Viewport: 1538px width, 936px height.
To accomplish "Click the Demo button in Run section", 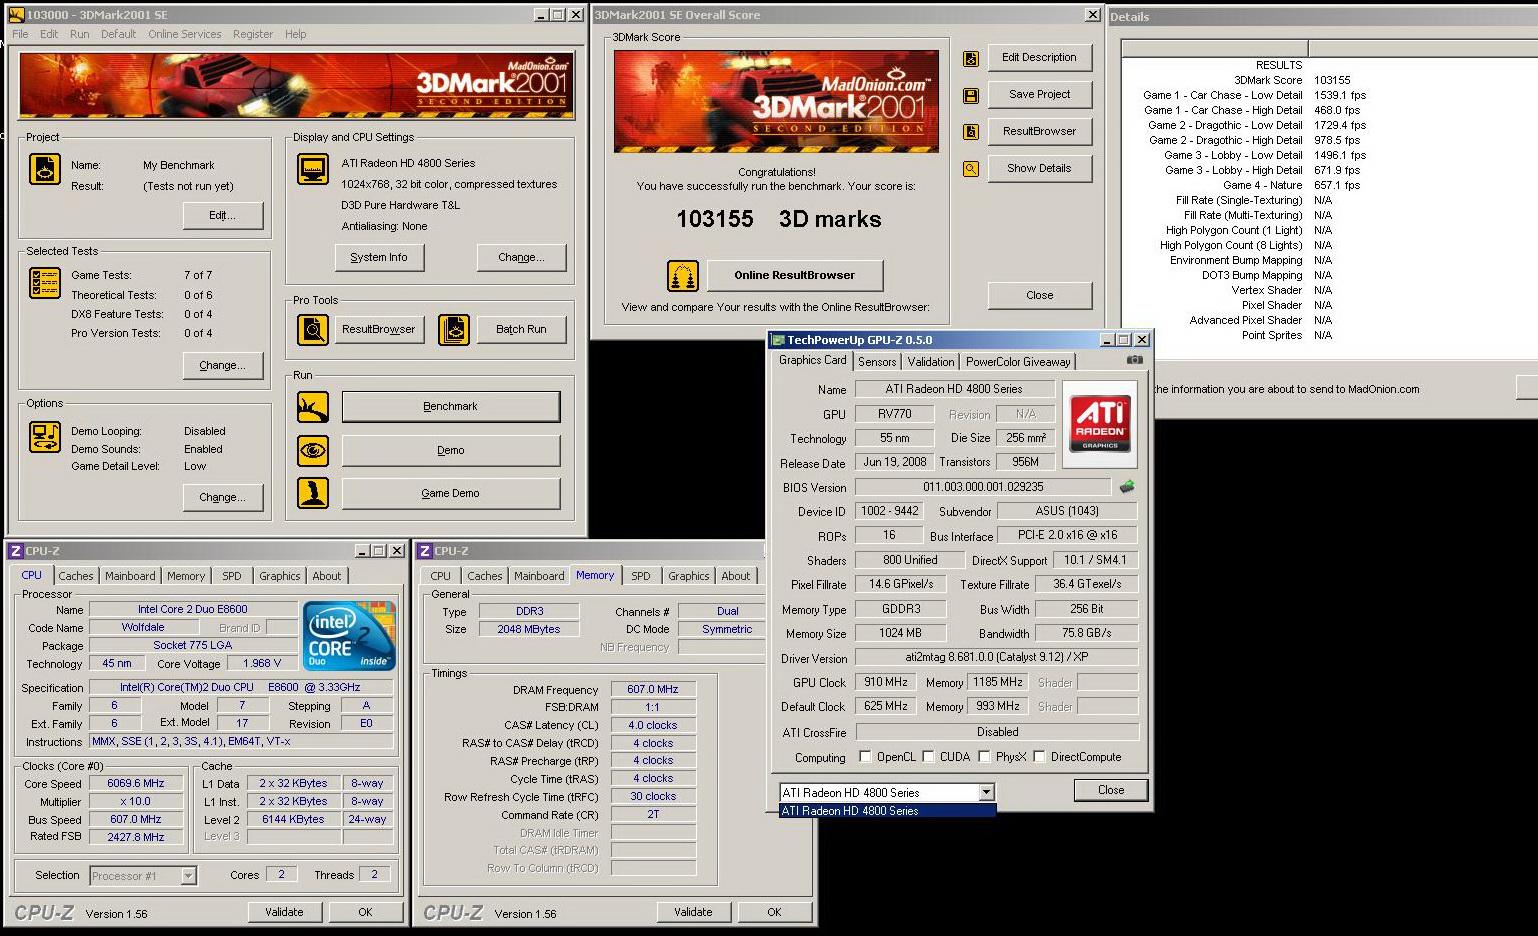I will click(x=451, y=450).
